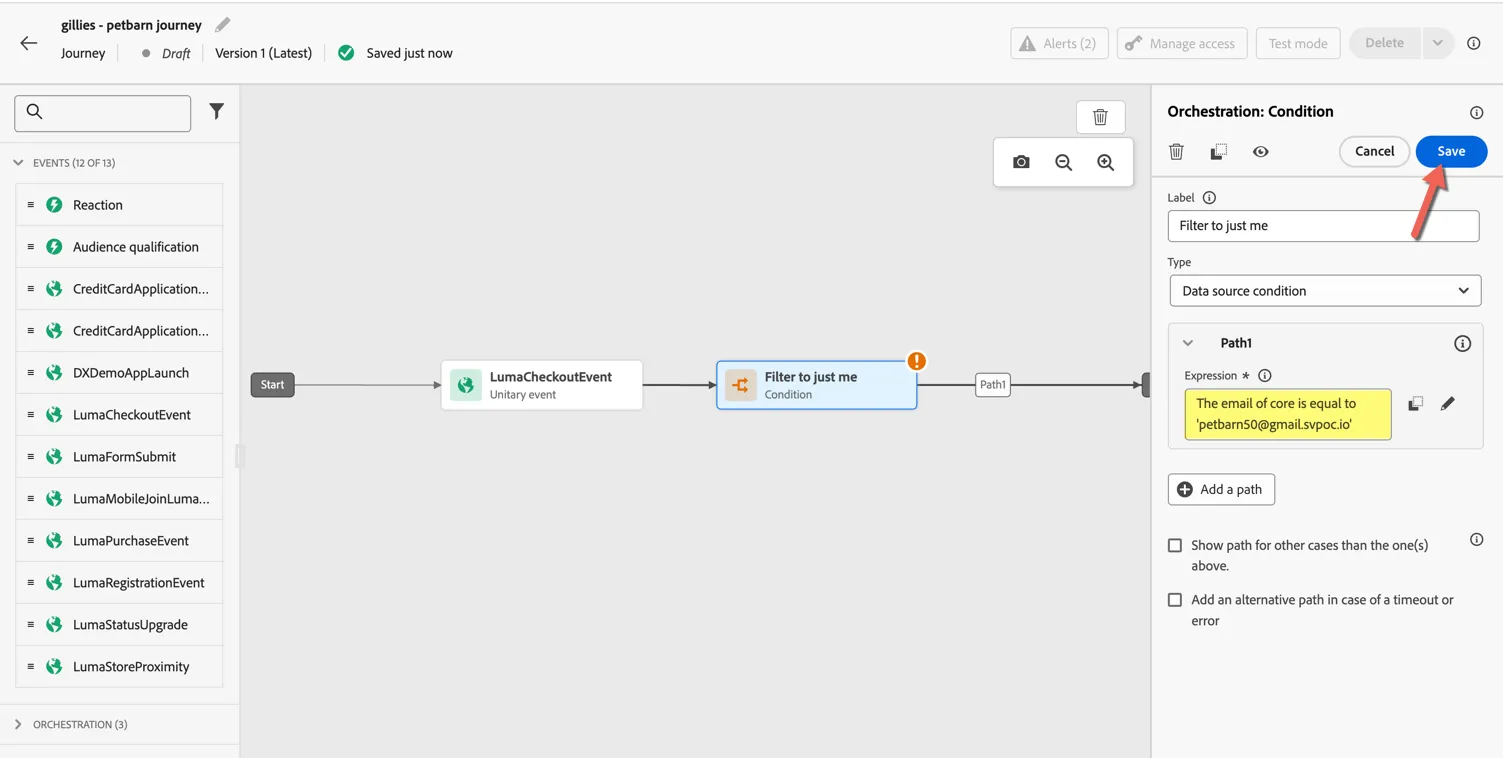Image resolution: width=1503 pixels, height=758 pixels.
Task: Open the Type data source condition dropdown
Action: [1325, 291]
